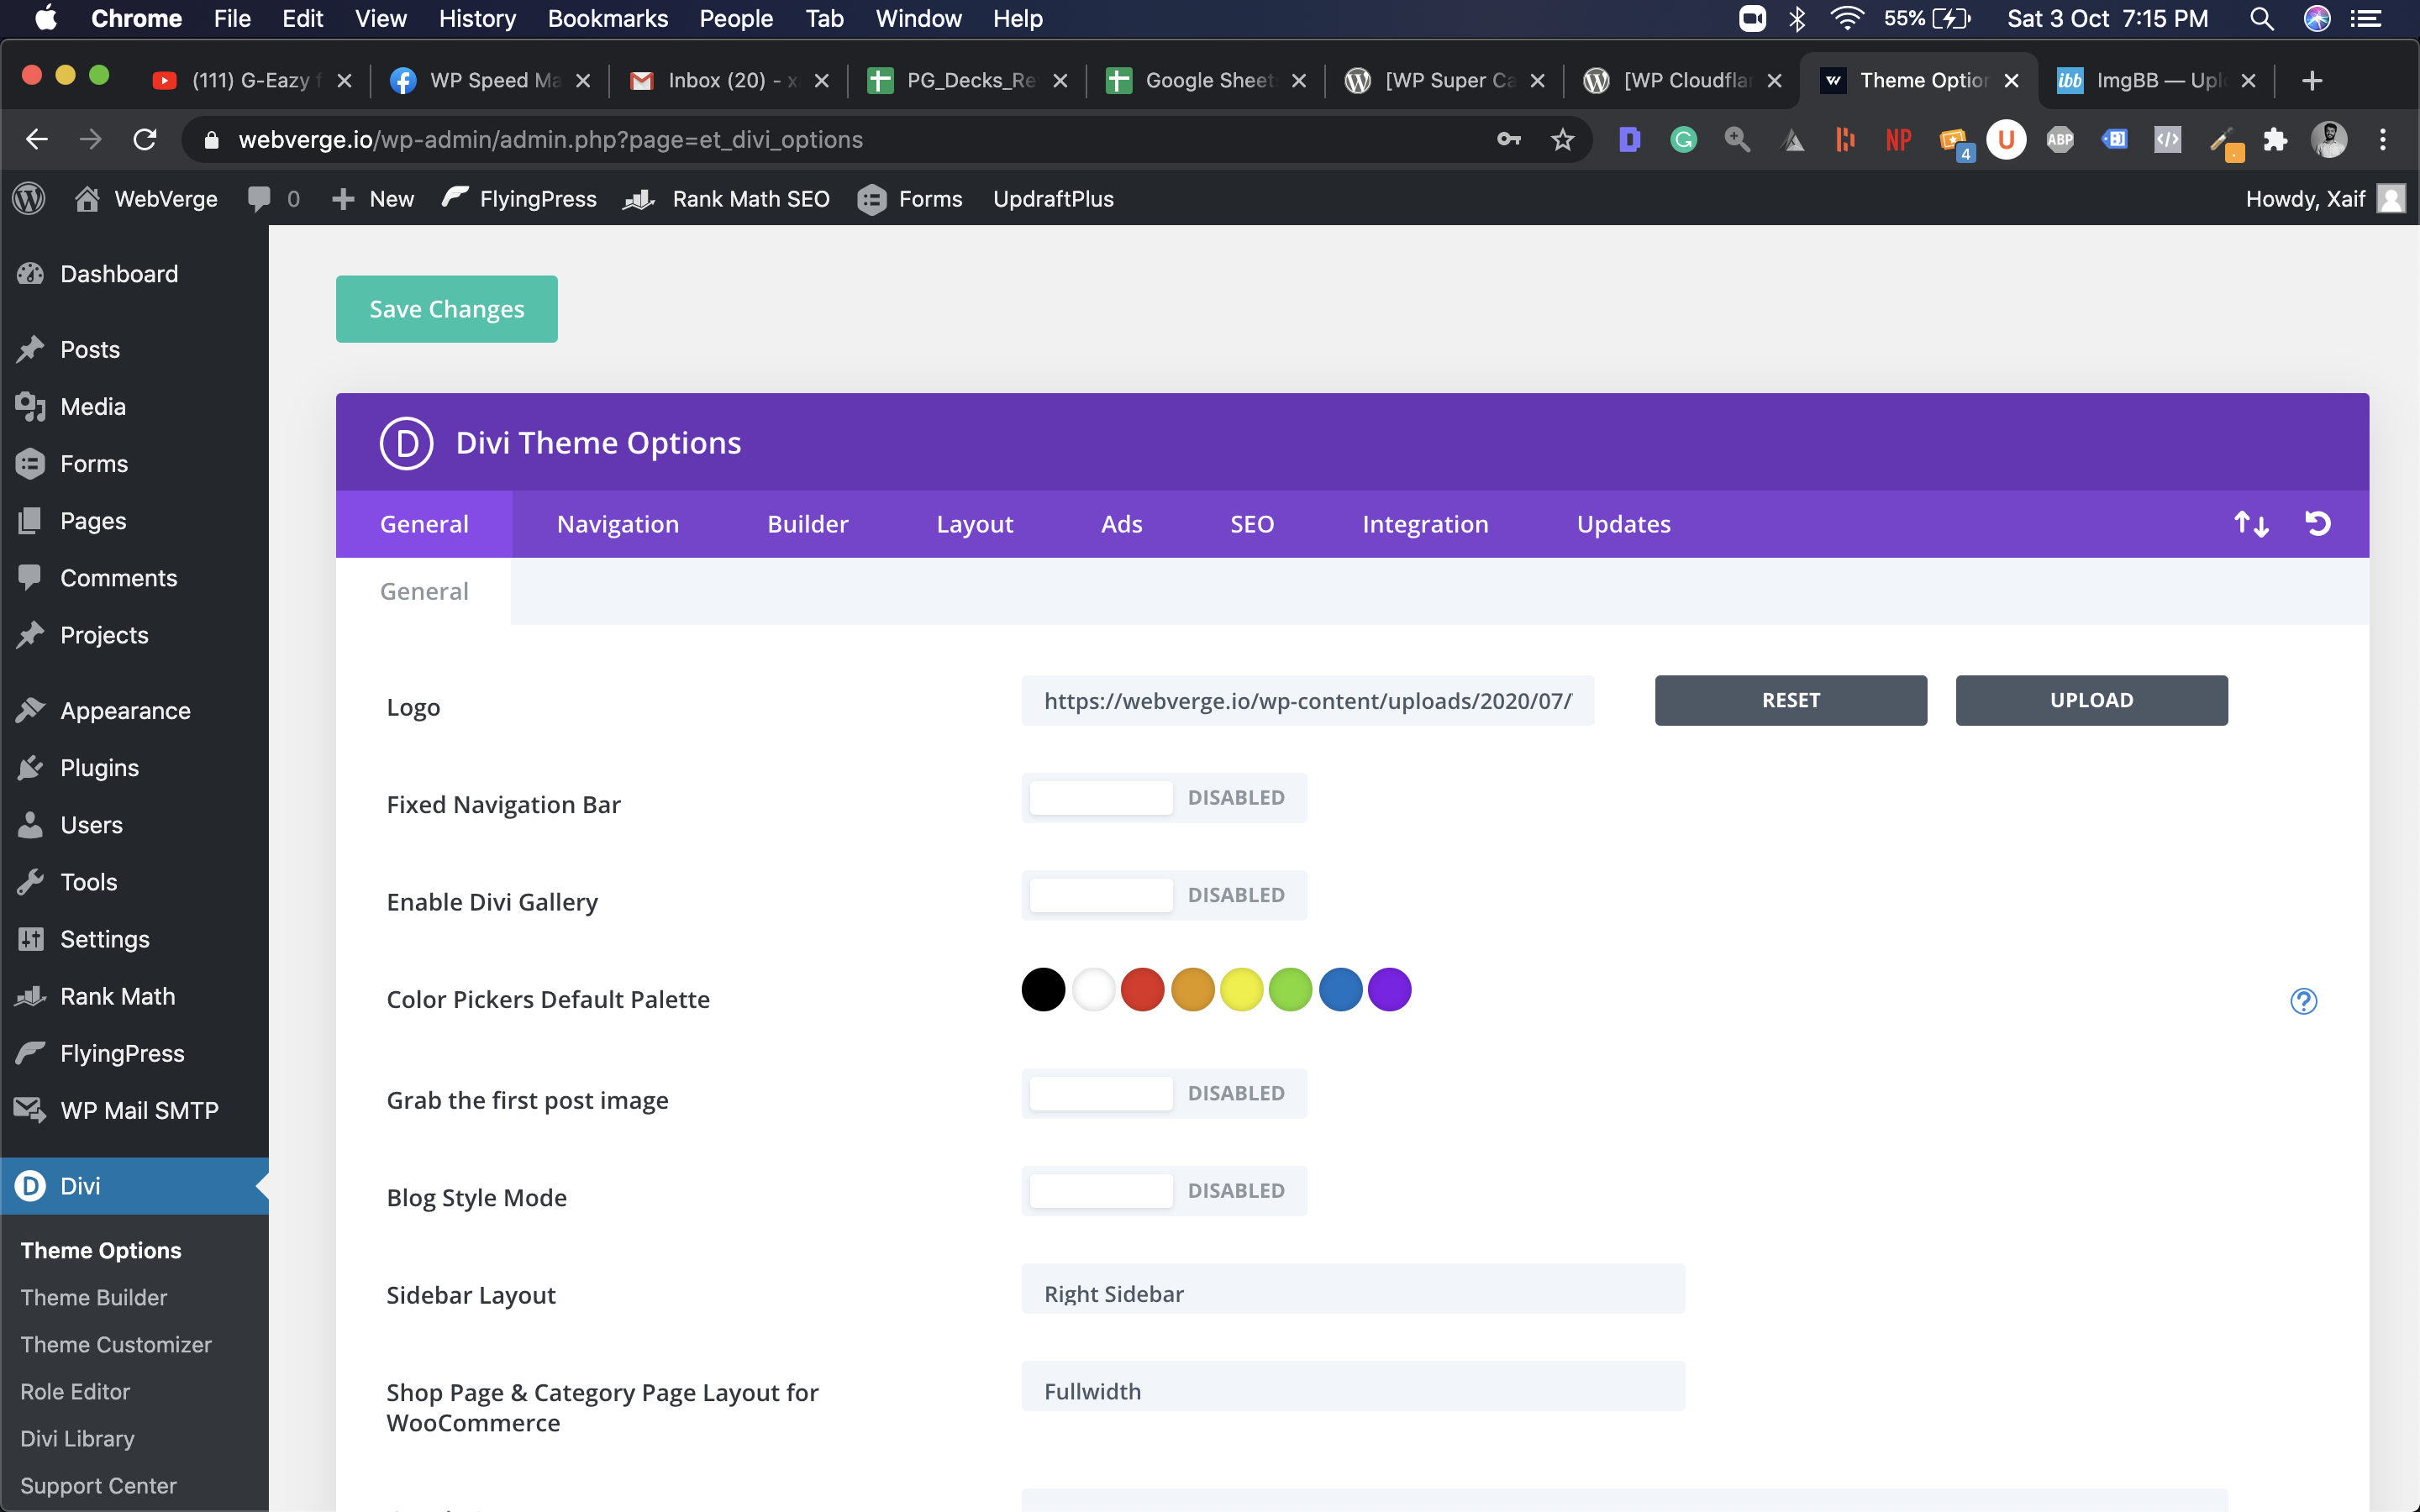Click the WebVerge home icon in the admin bar
The width and height of the screenshot is (2420, 1512).
click(87, 199)
